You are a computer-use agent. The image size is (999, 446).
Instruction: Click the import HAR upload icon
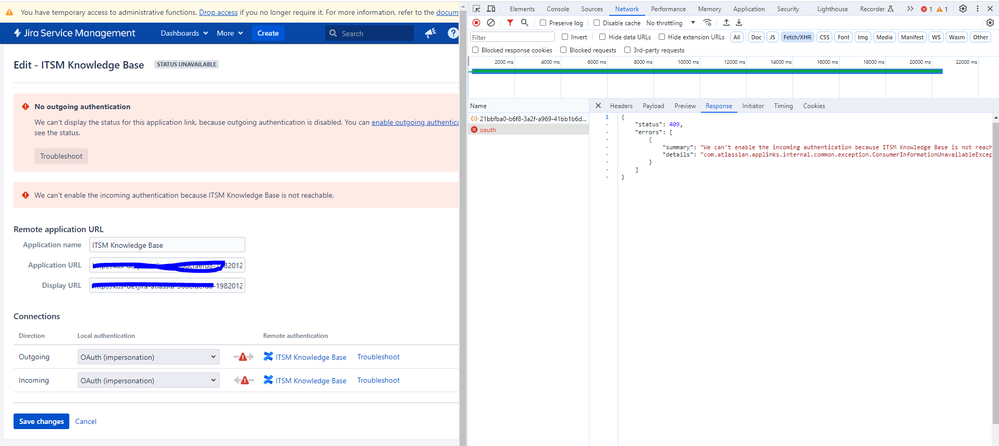[726, 22]
